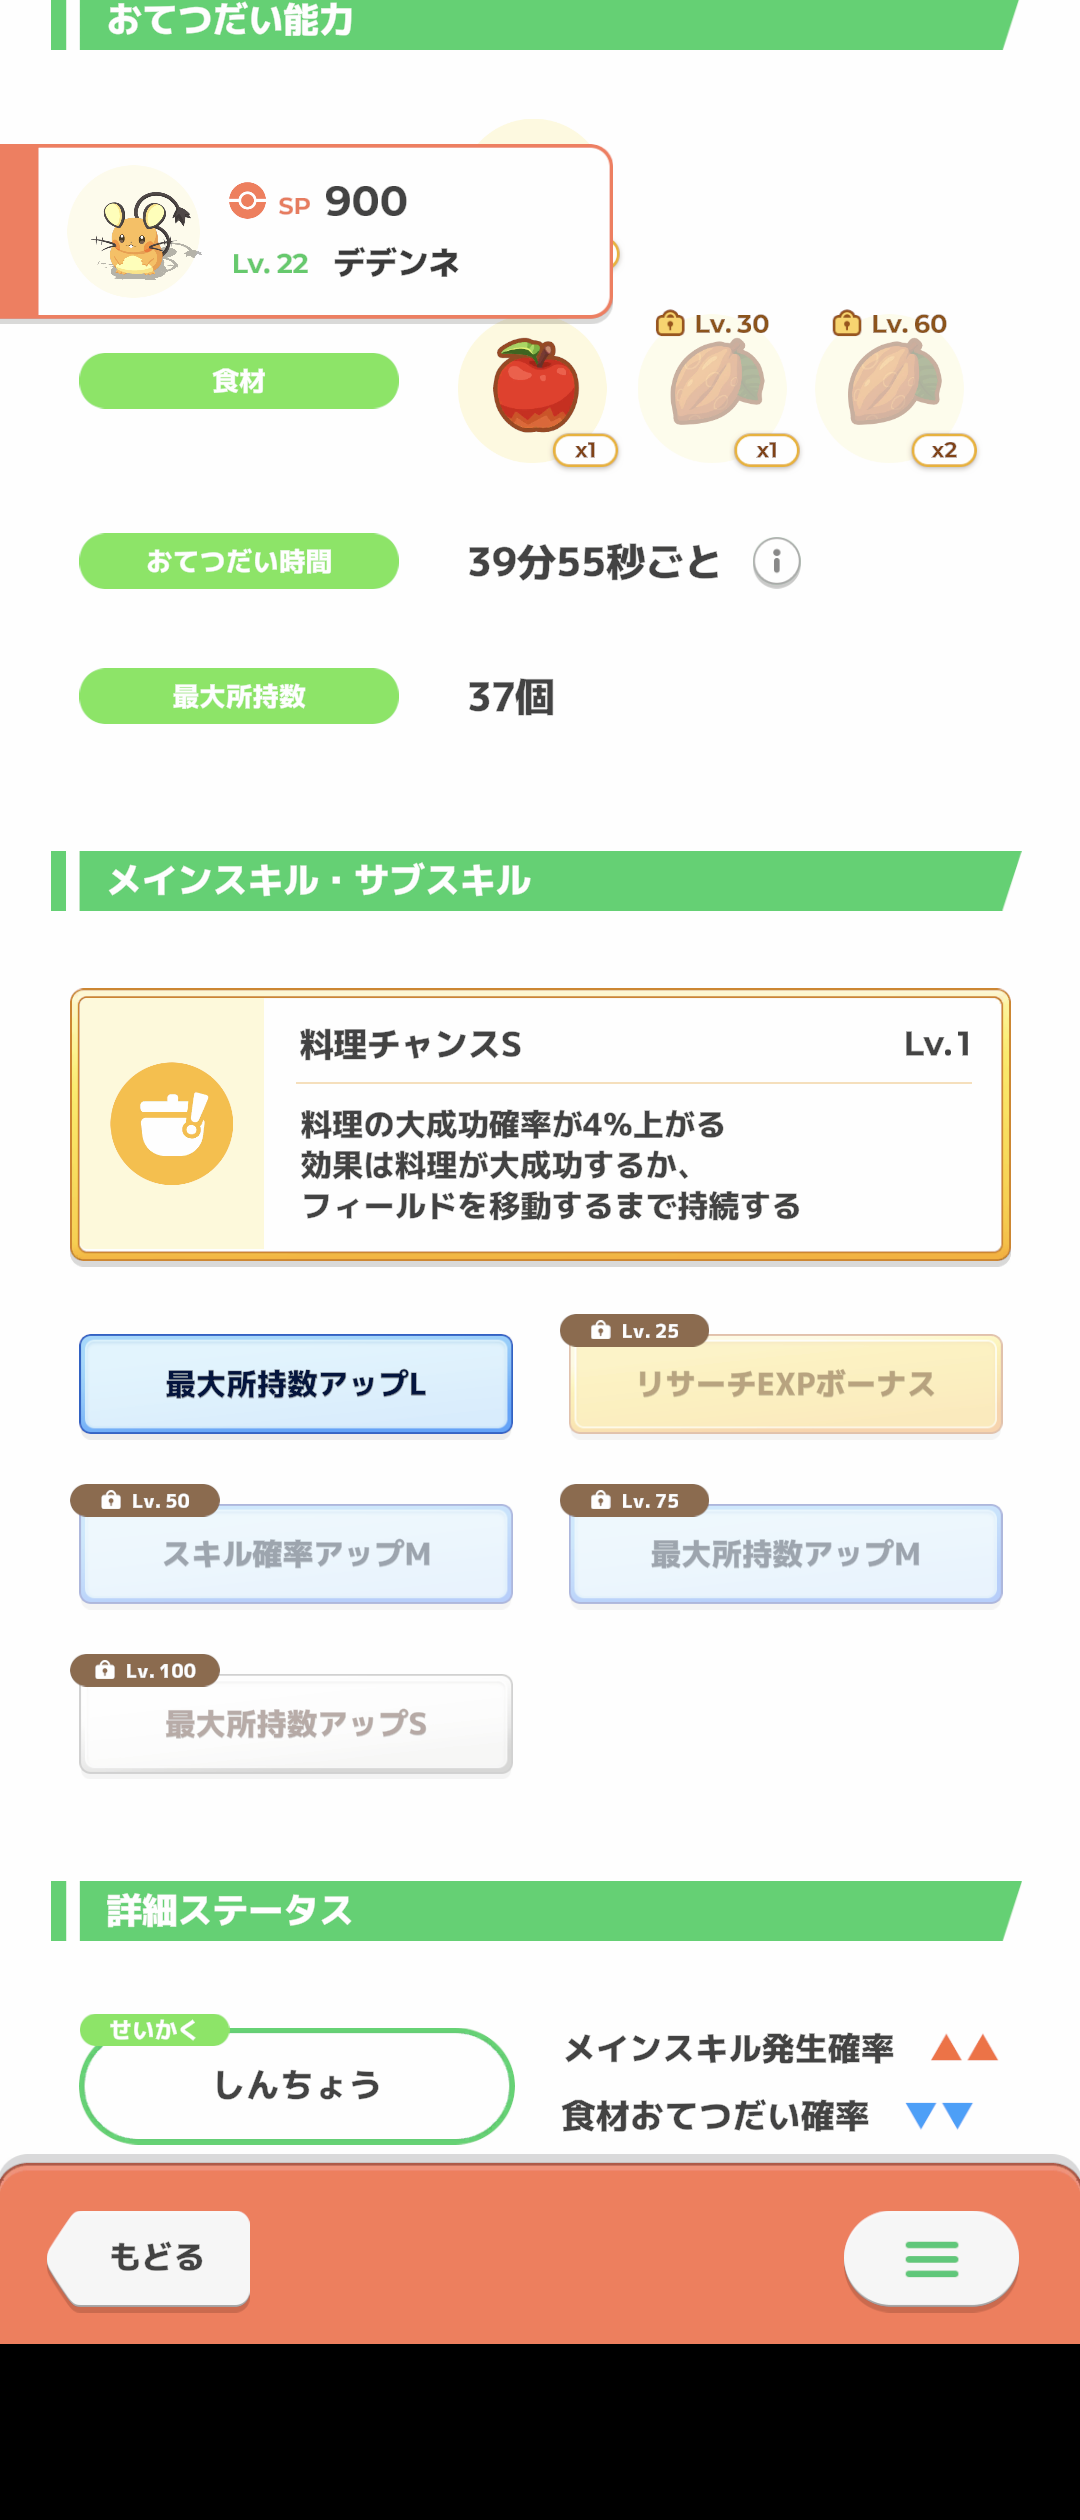Select the 最大所持数アップL sub skill
Image resolution: width=1080 pixels, height=2520 pixels.
[x=296, y=1384]
